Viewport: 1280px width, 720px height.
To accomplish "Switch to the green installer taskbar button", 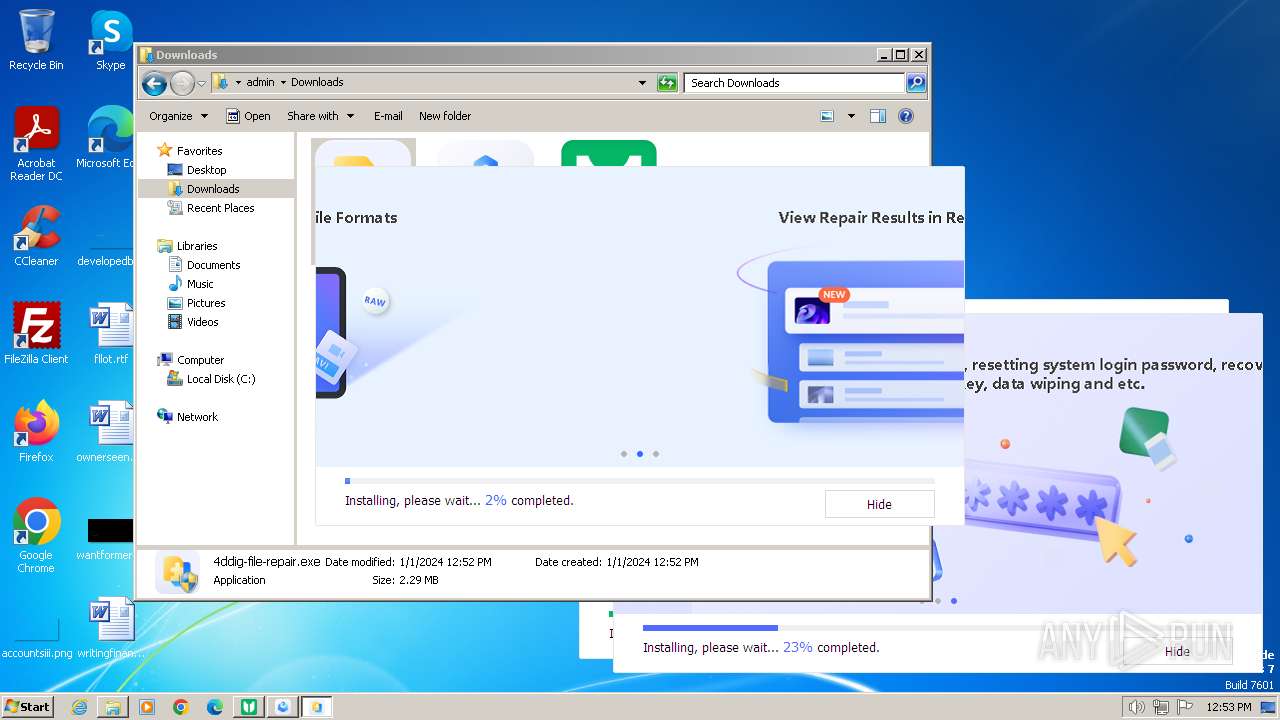I will click(249, 707).
